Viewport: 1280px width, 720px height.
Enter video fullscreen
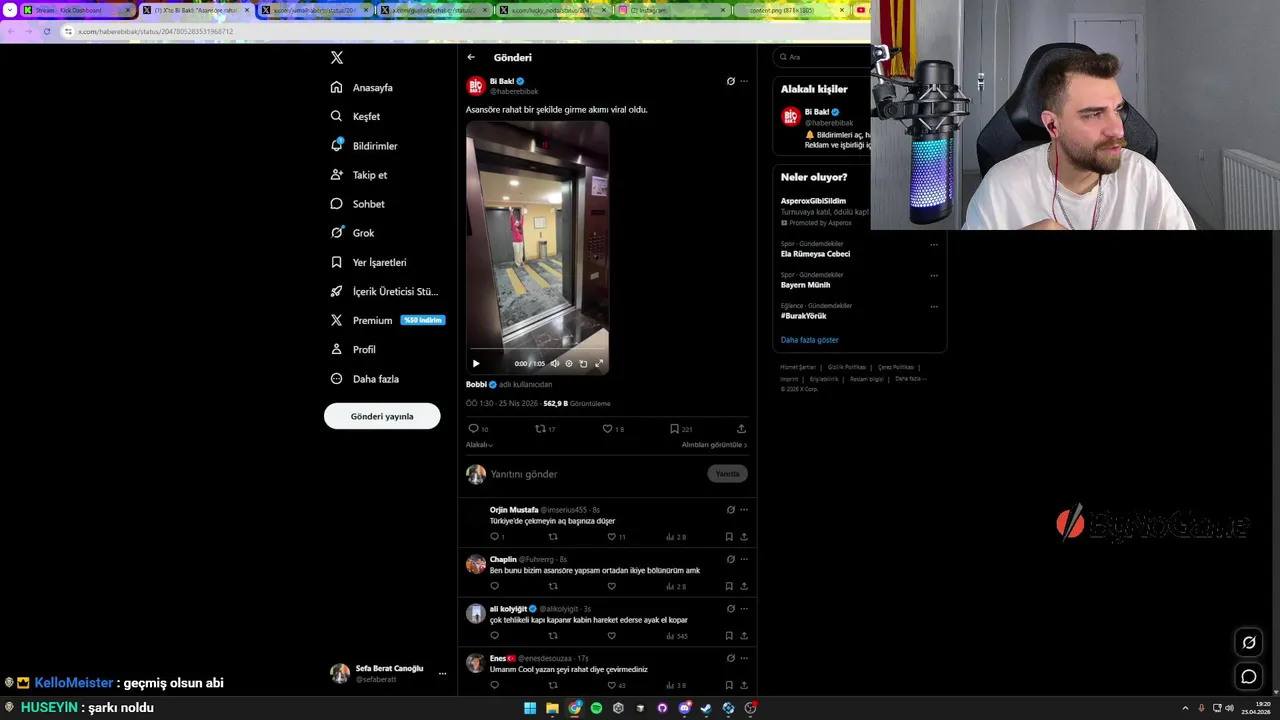tap(599, 363)
